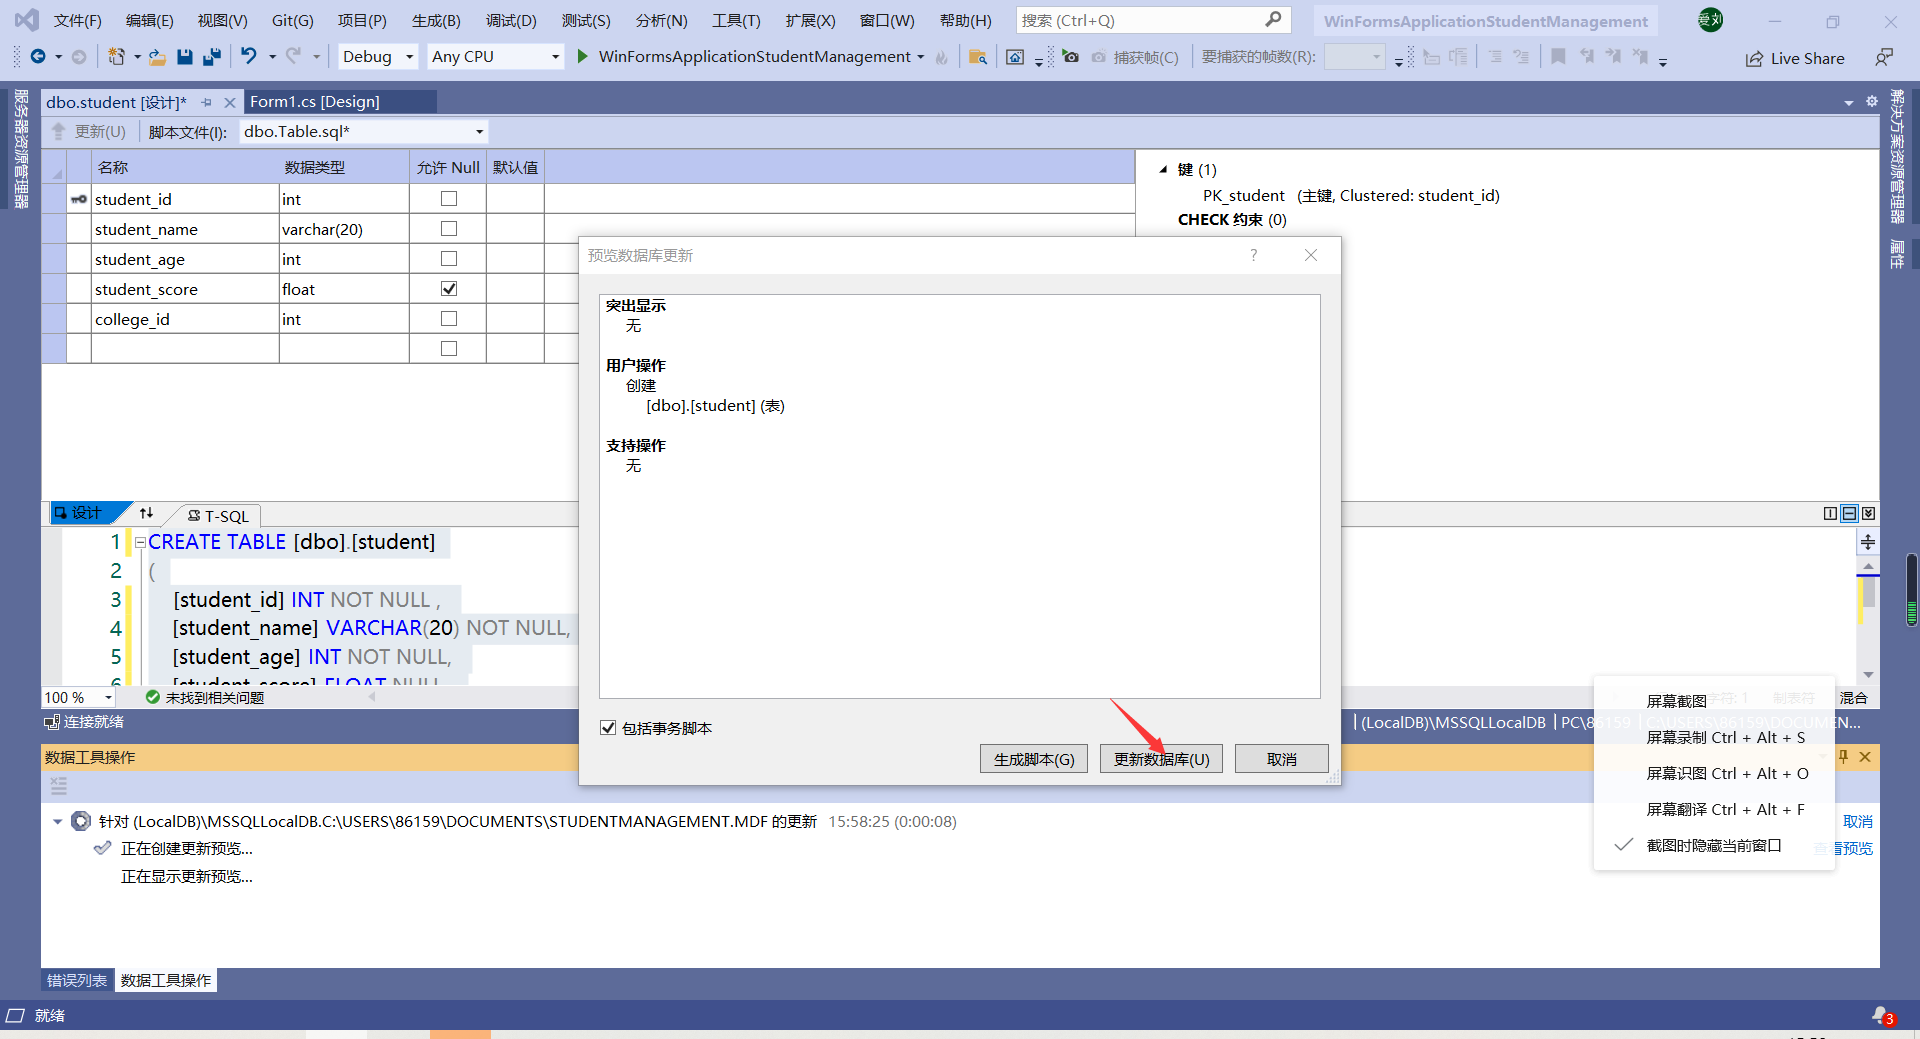Click the camera capture frame icon
1920x1039 pixels.
(x=1070, y=56)
